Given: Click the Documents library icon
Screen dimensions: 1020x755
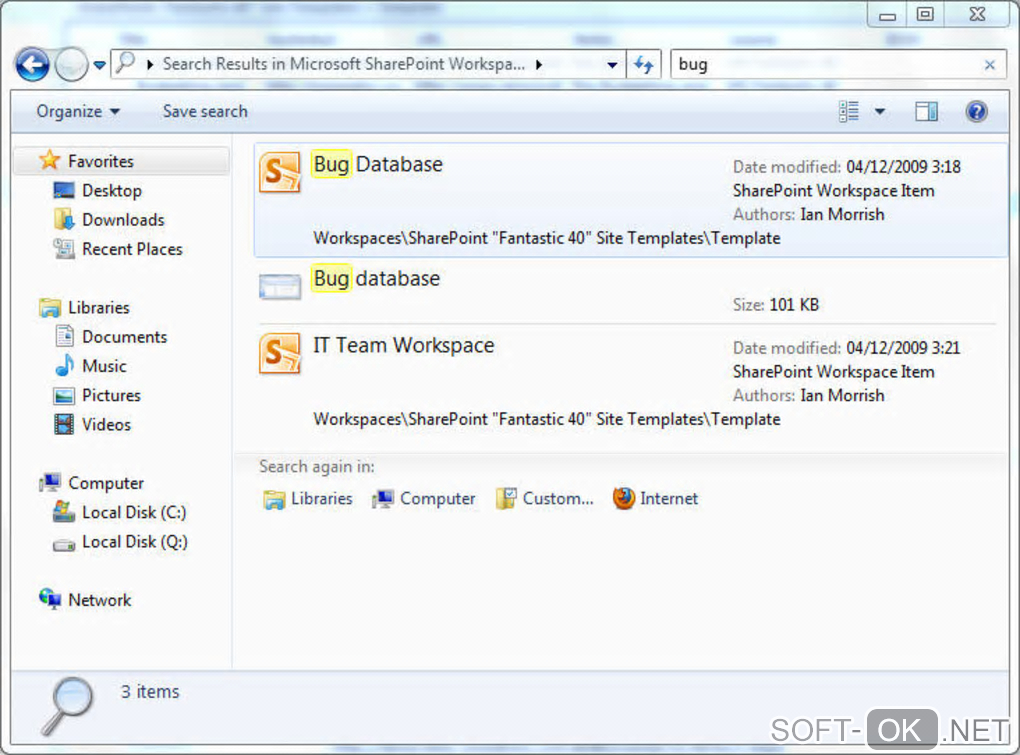Looking at the screenshot, I should (x=64, y=336).
